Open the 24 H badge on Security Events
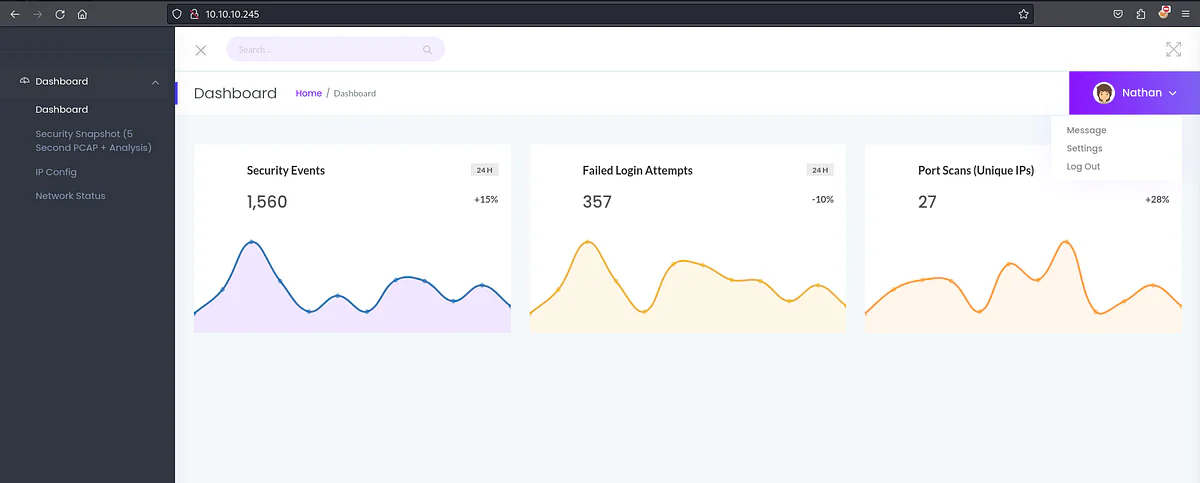 (x=485, y=170)
